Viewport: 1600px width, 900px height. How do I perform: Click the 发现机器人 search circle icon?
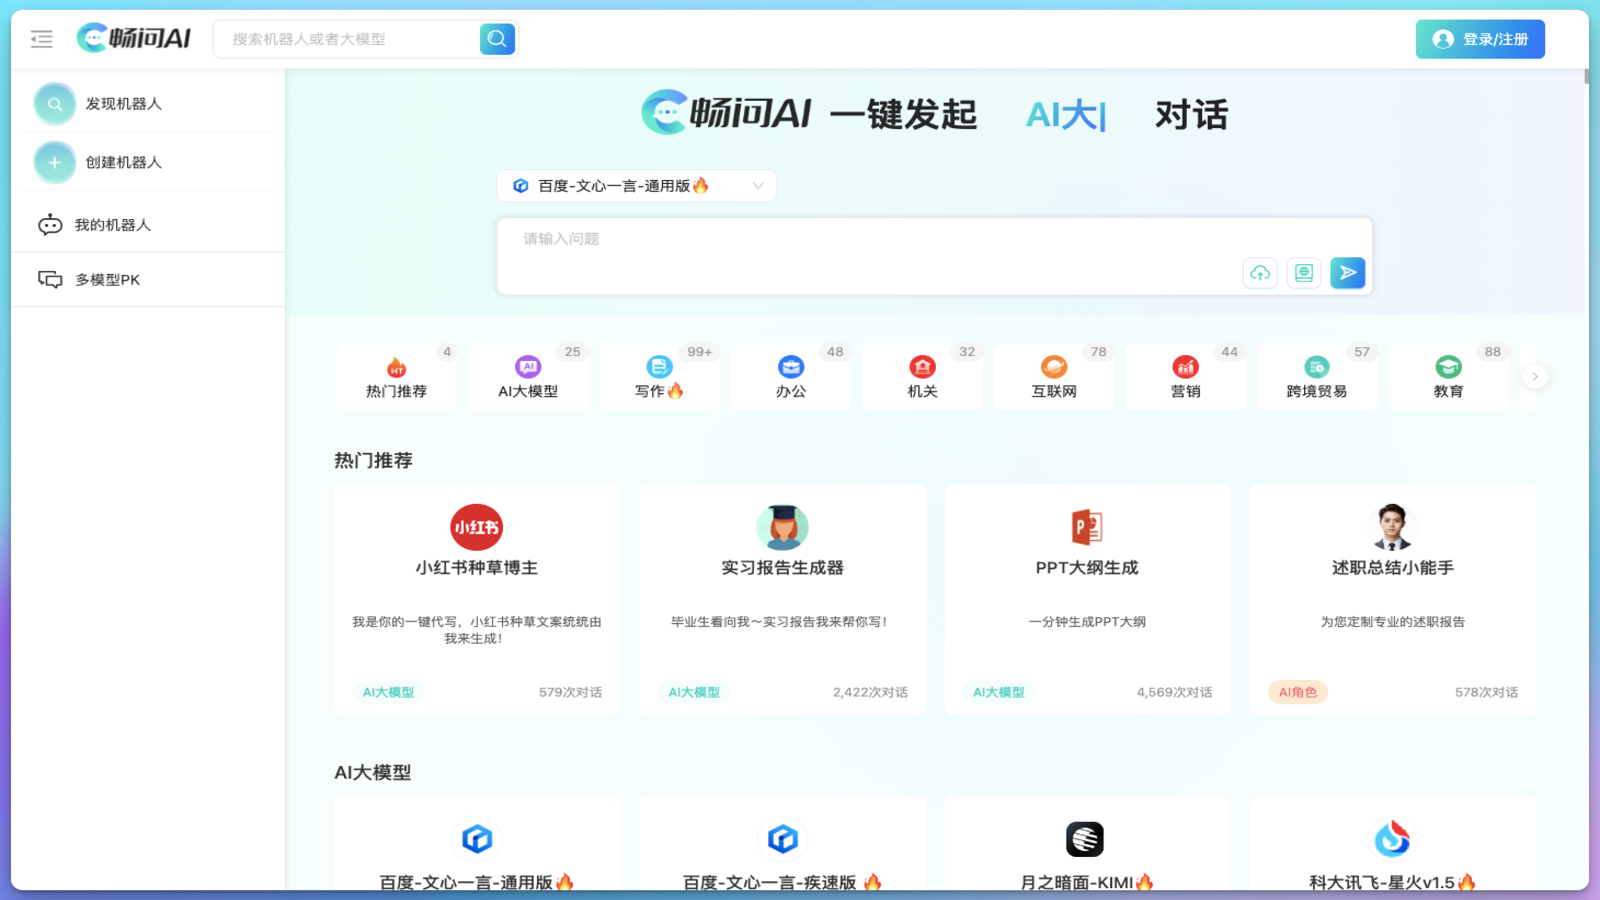tap(55, 104)
